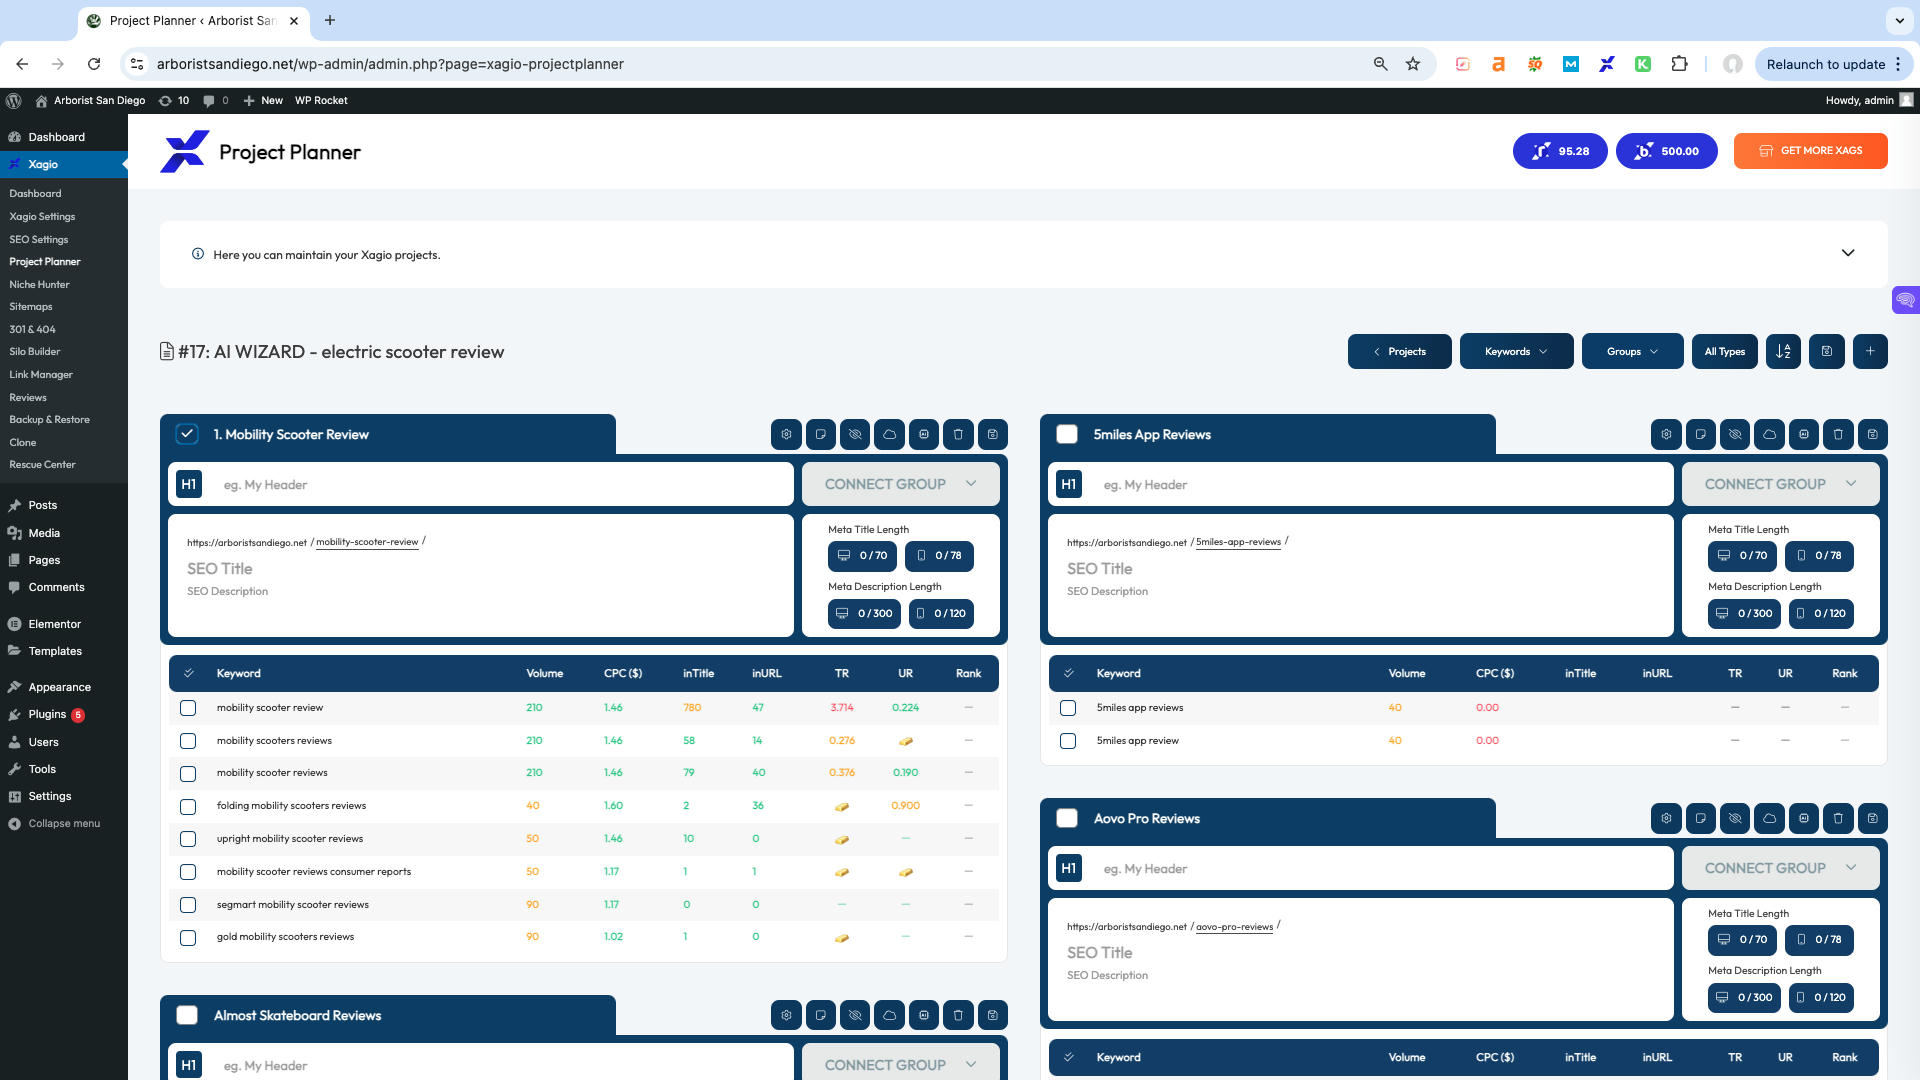Open Connect Group dropdown for Mobility Scooter Review
The image size is (1920, 1080).
click(900, 484)
